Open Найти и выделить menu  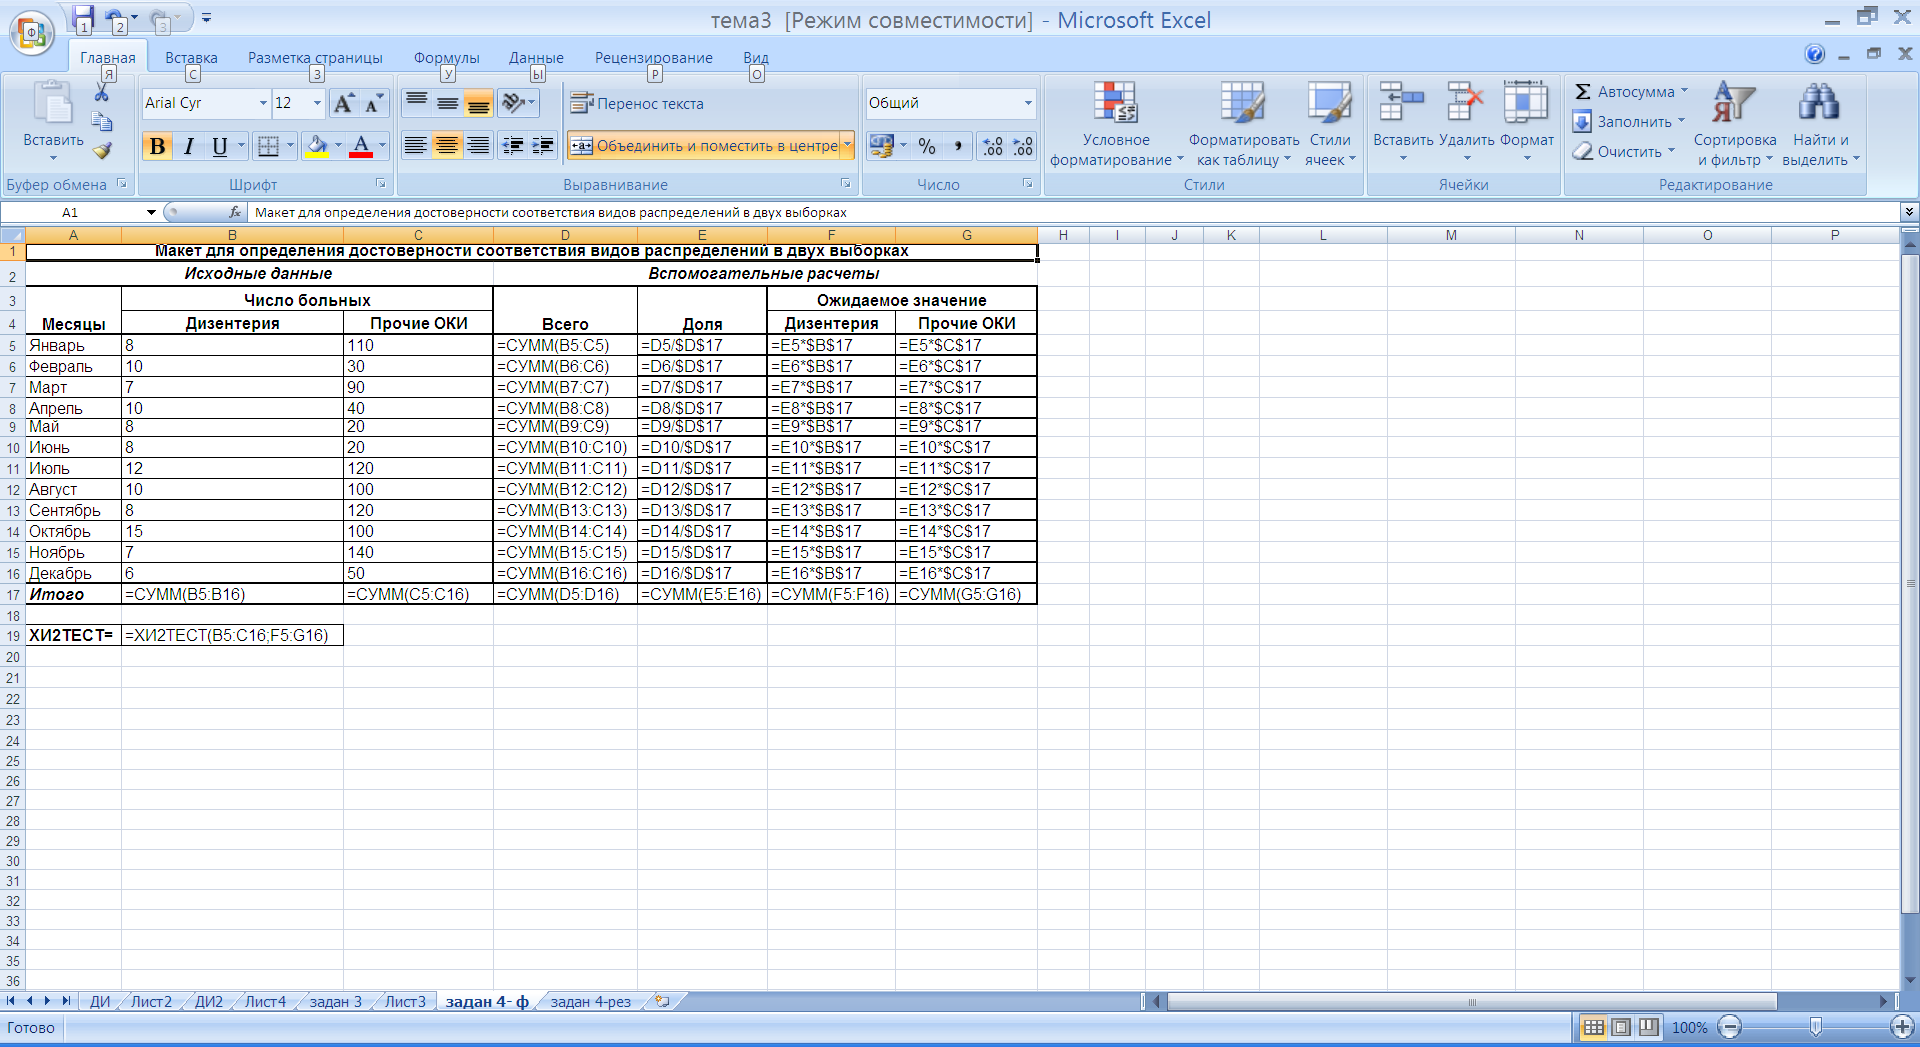pos(1820,124)
